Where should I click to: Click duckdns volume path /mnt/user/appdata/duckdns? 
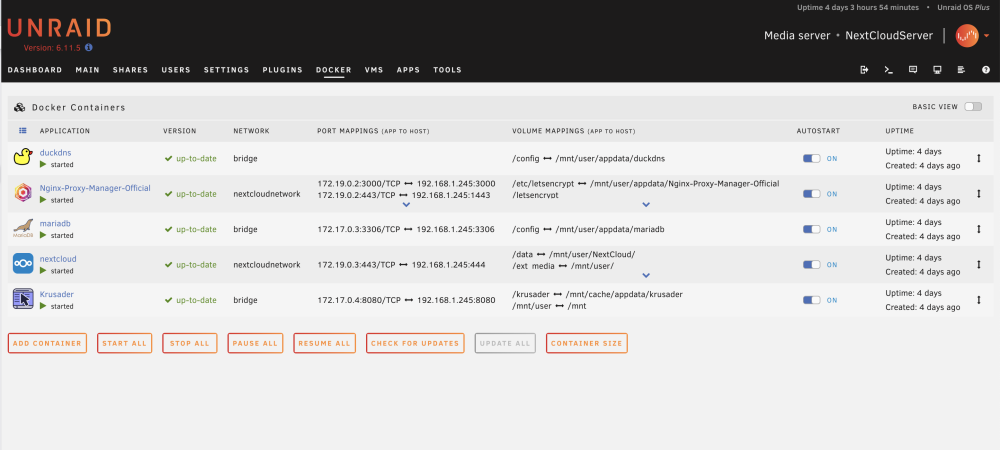610,158
